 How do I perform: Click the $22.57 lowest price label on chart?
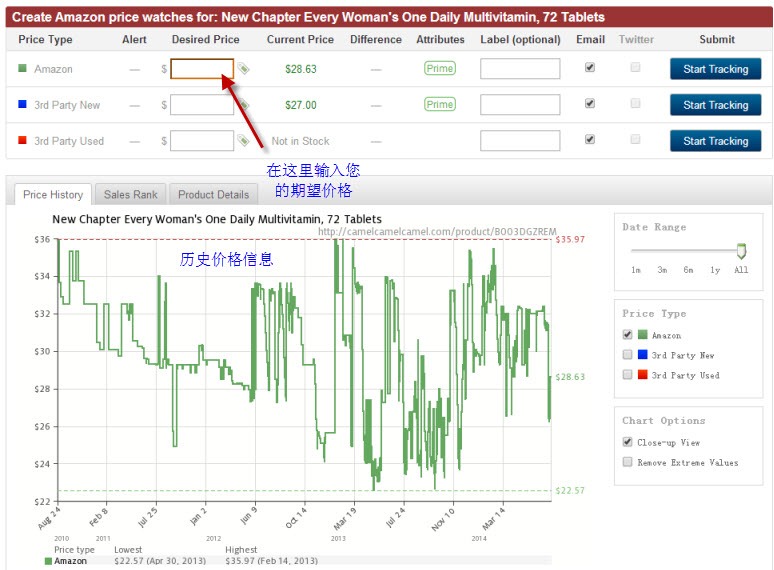pos(570,491)
